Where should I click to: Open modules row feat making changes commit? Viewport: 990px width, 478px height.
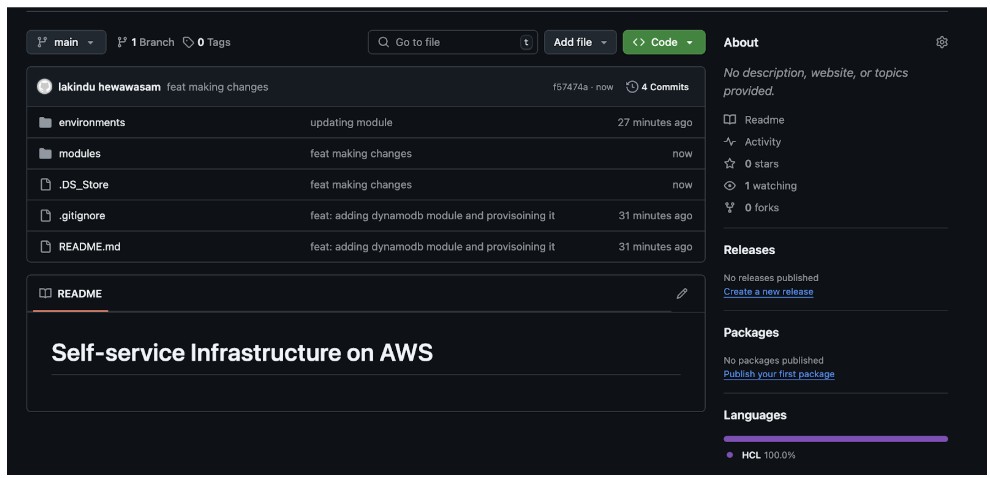click(x=361, y=153)
